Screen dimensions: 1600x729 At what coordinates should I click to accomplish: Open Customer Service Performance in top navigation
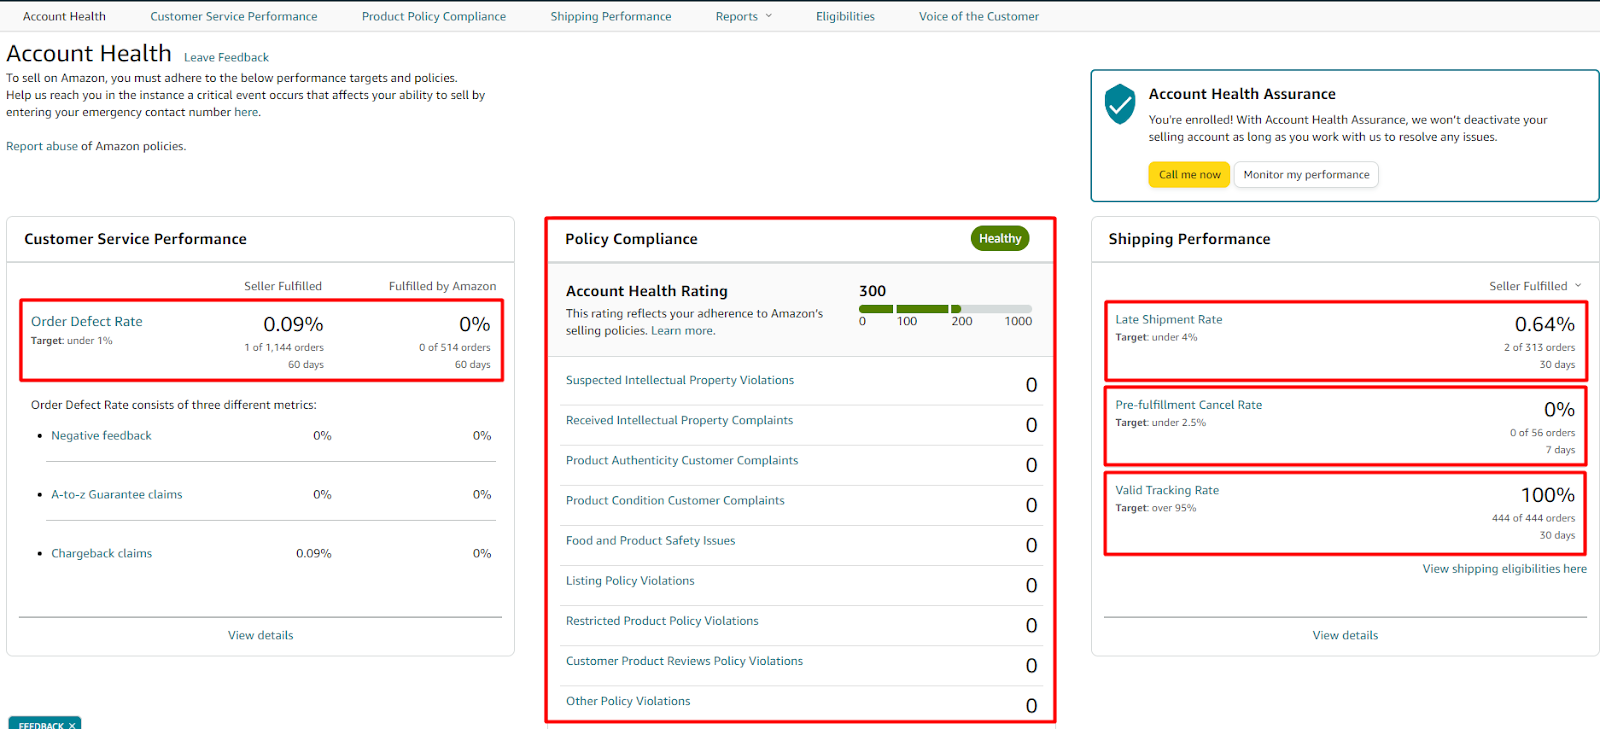pyautogui.click(x=234, y=16)
